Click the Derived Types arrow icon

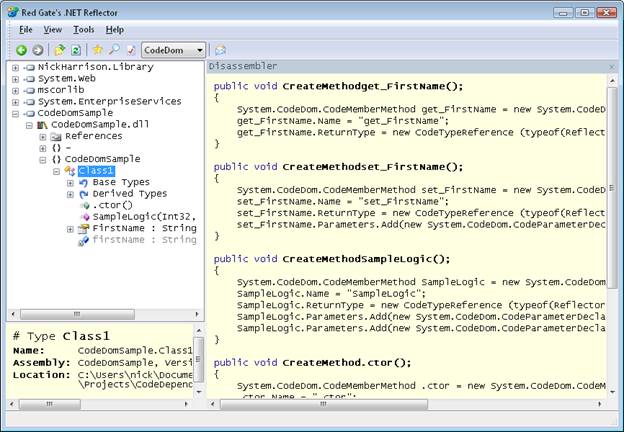click(84, 195)
